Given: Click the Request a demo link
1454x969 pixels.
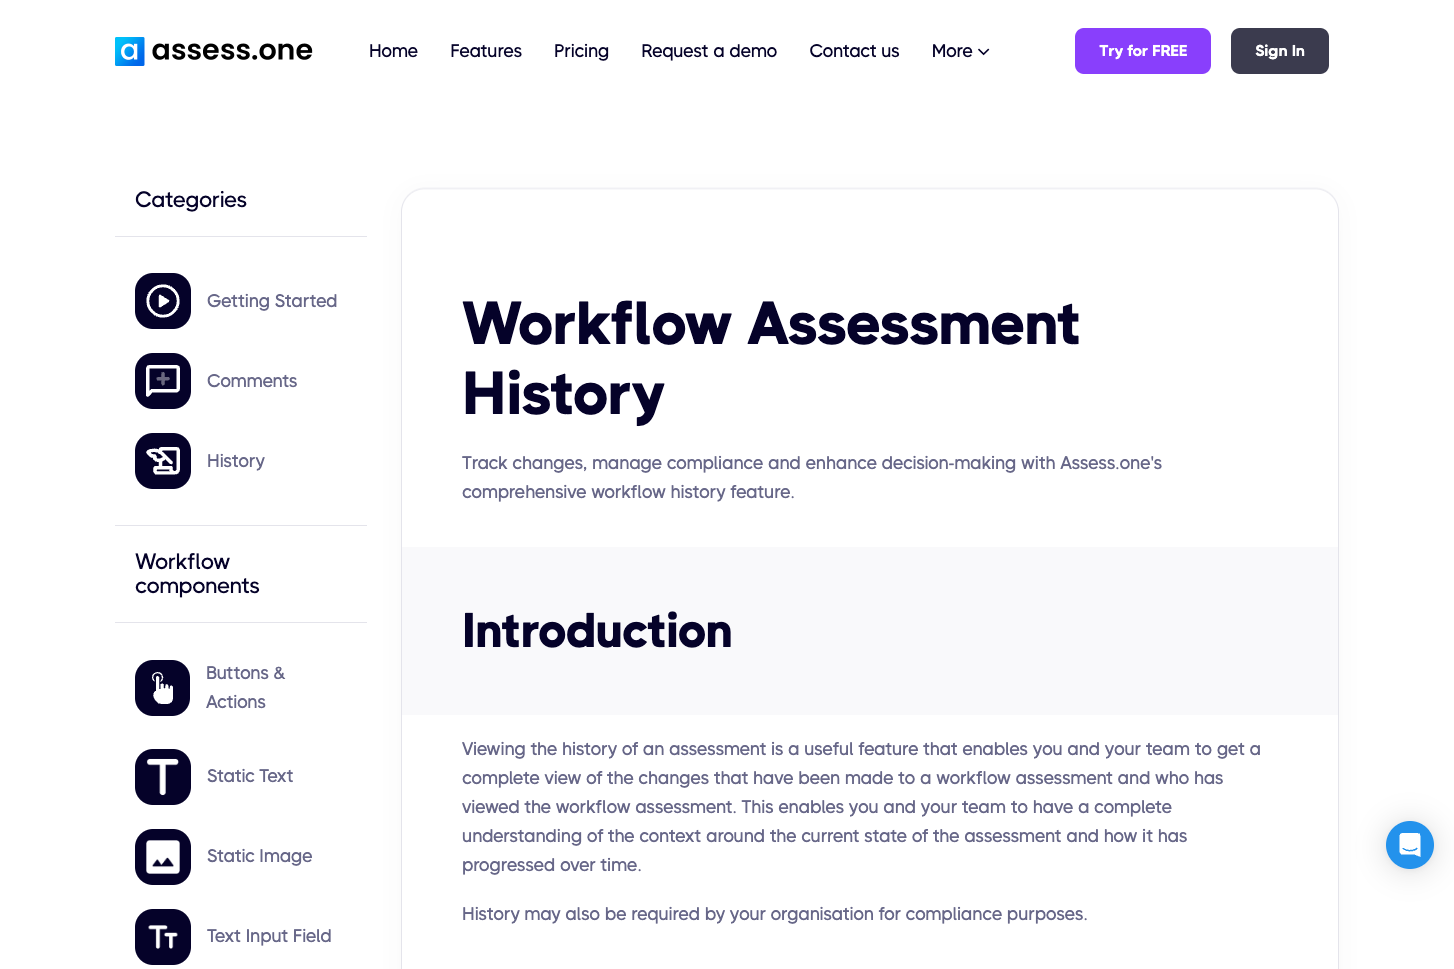Looking at the screenshot, I should coord(709,51).
